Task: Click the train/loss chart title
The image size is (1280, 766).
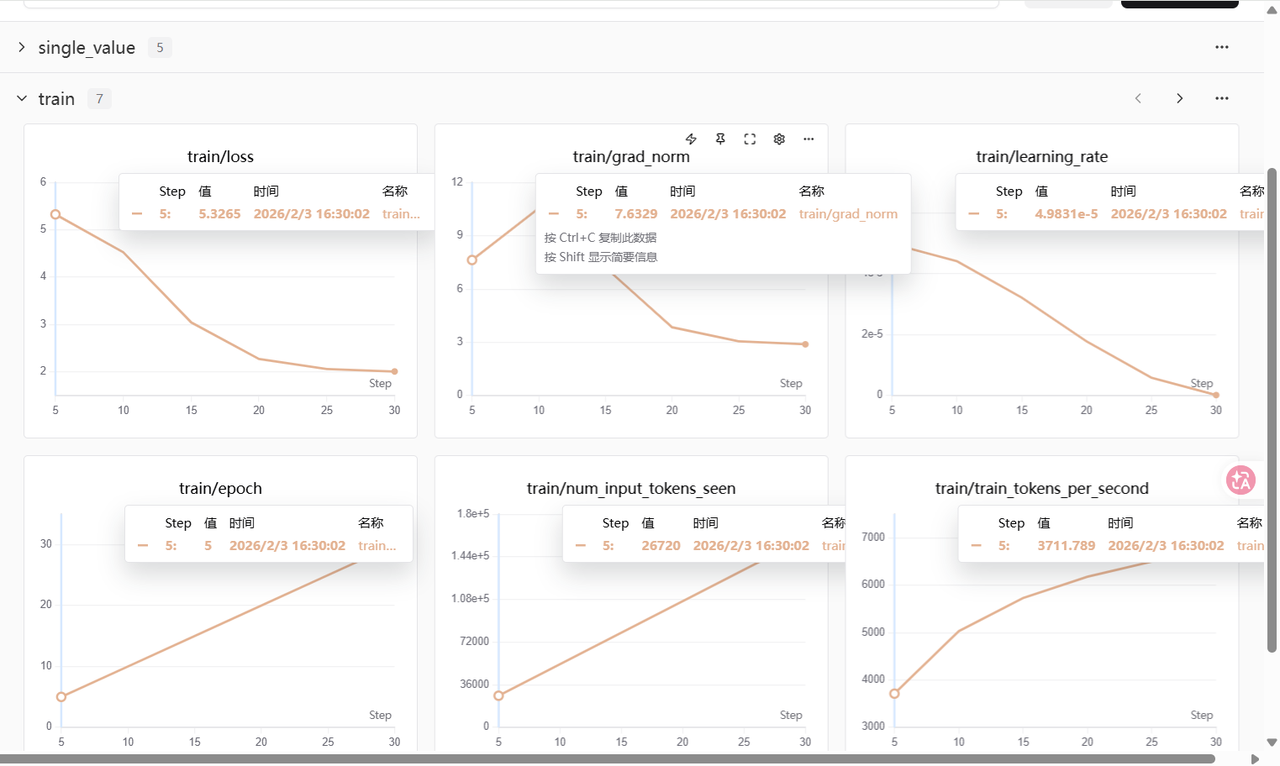Action: (x=220, y=157)
